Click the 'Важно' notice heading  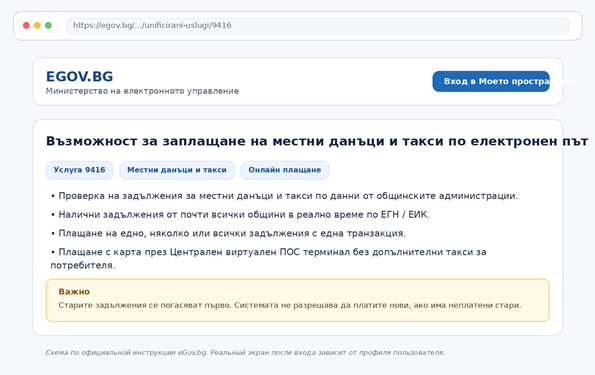[74, 291]
